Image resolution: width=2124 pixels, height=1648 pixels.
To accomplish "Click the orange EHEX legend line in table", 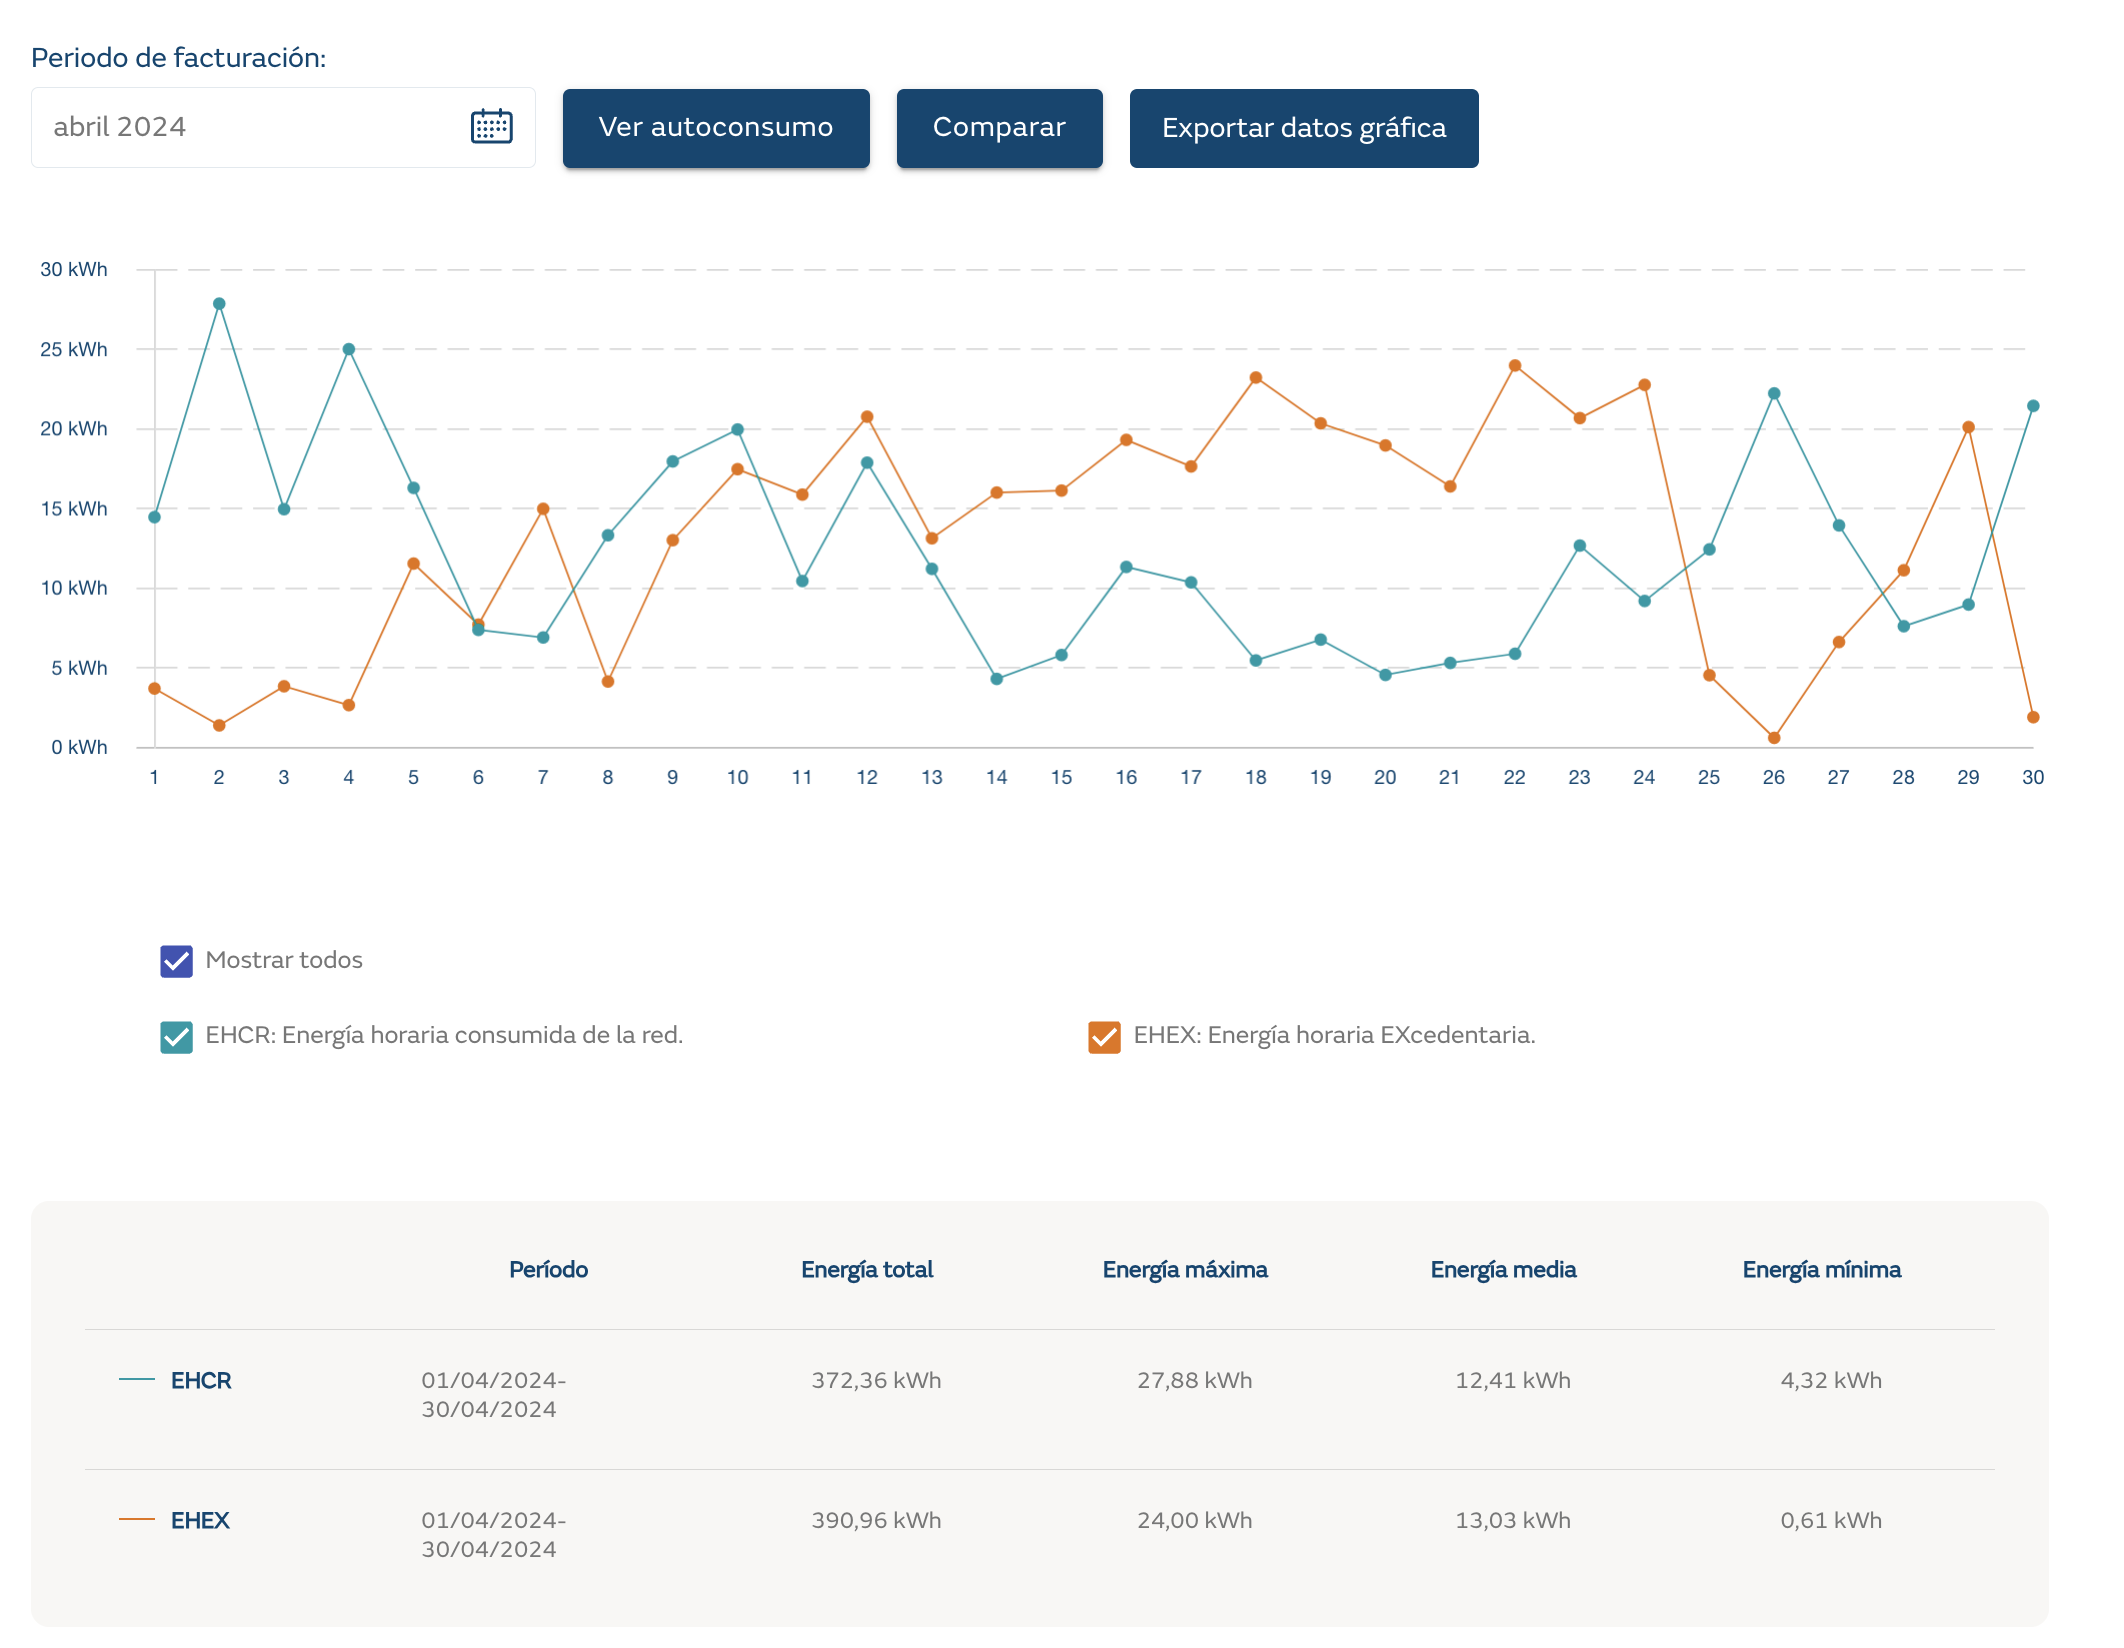I will (x=137, y=1520).
